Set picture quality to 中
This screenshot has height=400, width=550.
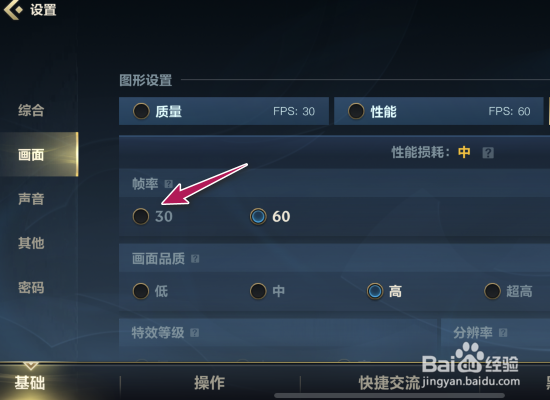click(268, 291)
